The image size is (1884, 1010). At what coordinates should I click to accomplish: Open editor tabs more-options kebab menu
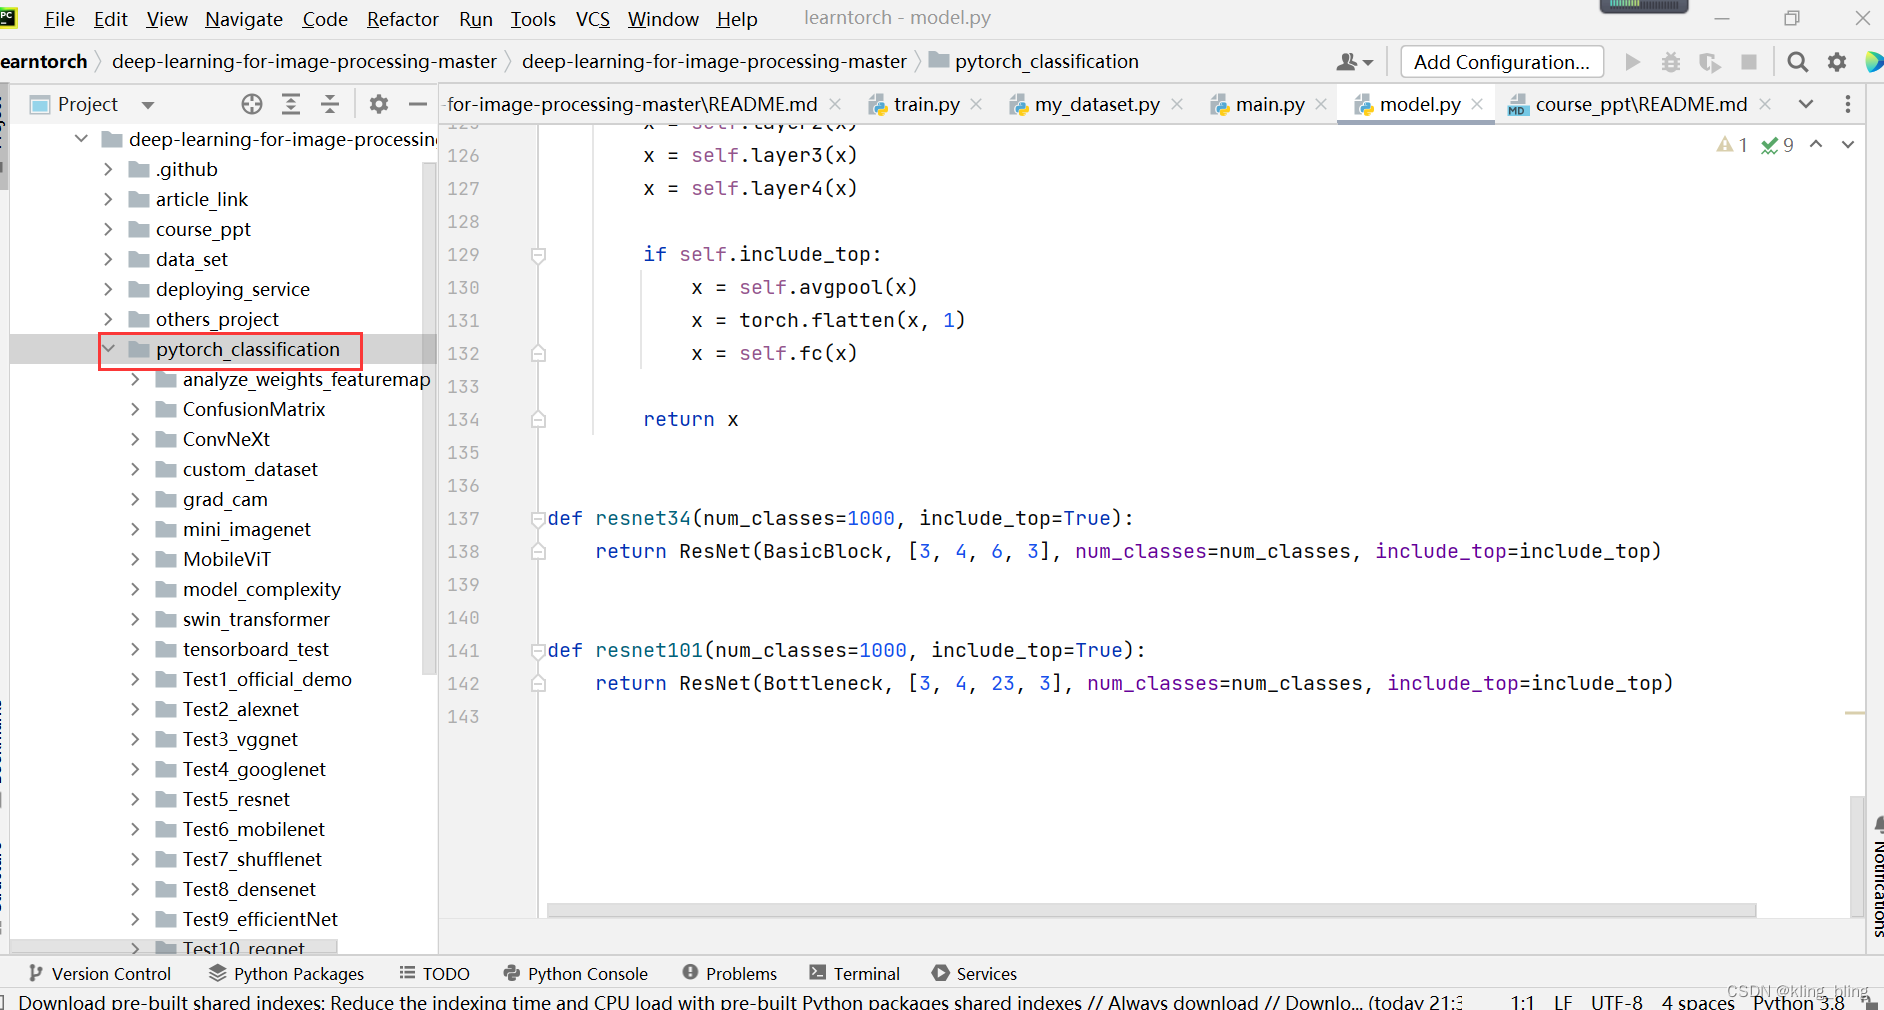click(x=1848, y=104)
